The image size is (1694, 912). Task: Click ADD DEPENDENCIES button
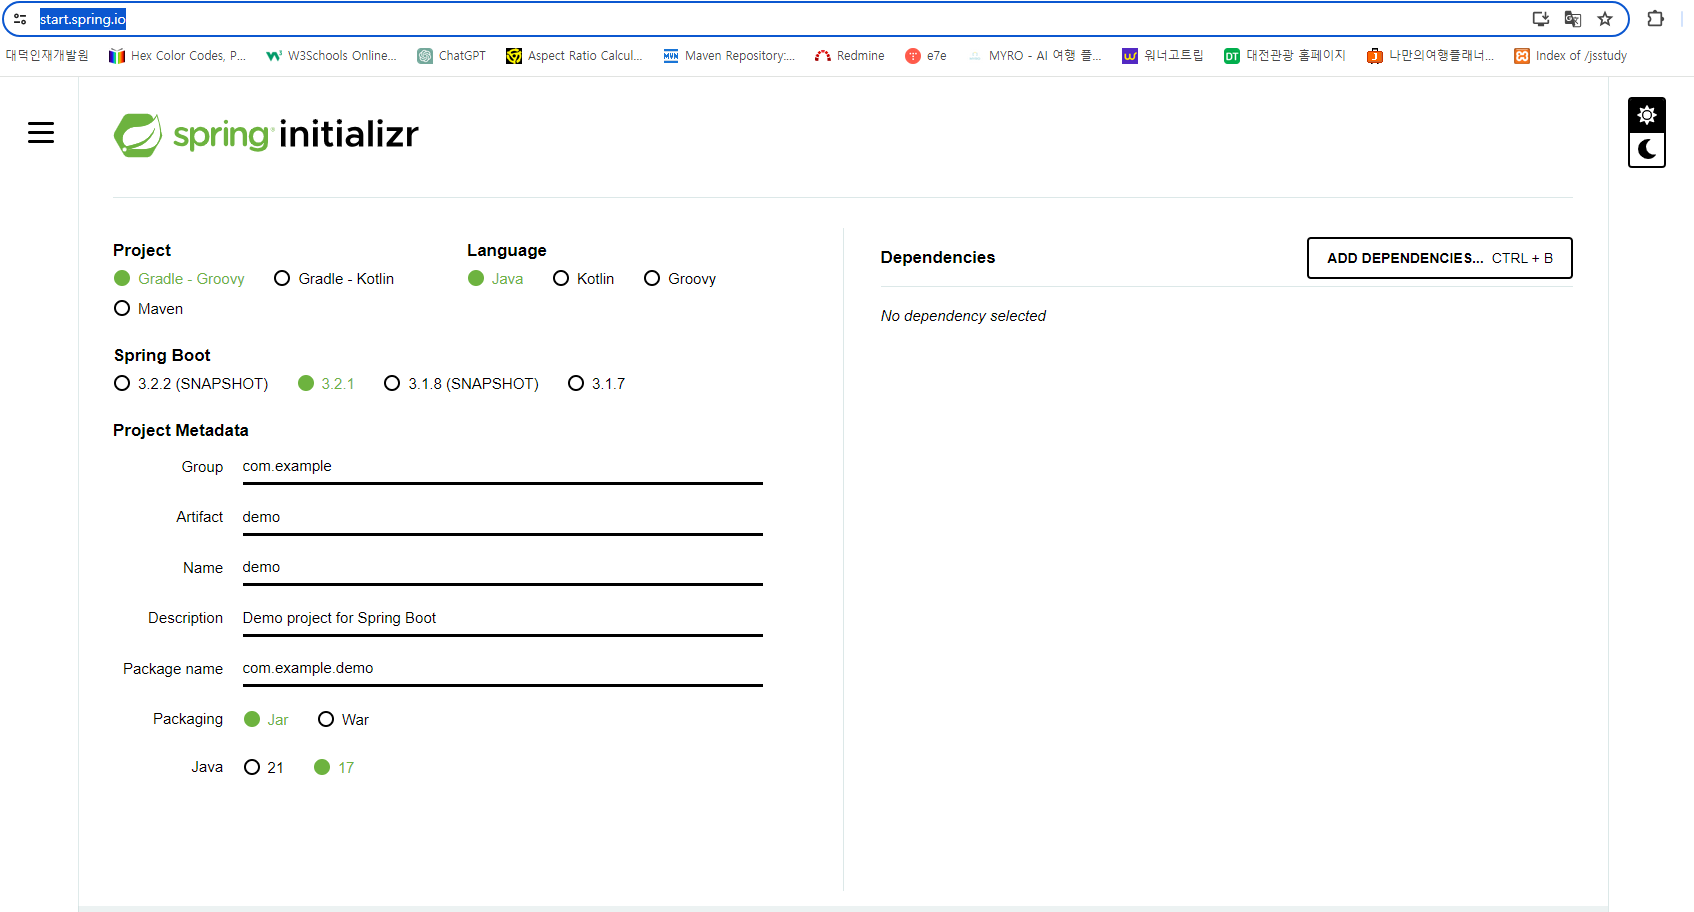[1440, 258]
